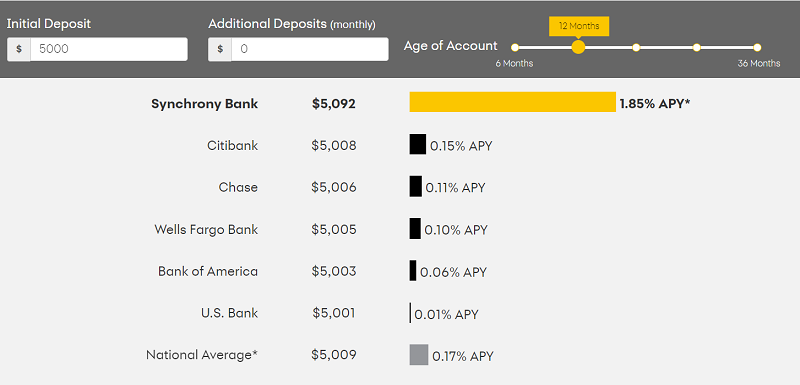Image resolution: width=800 pixels, height=385 pixels.
Task: Click the Wells Fargo Bank label
Action: click(x=206, y=229)
